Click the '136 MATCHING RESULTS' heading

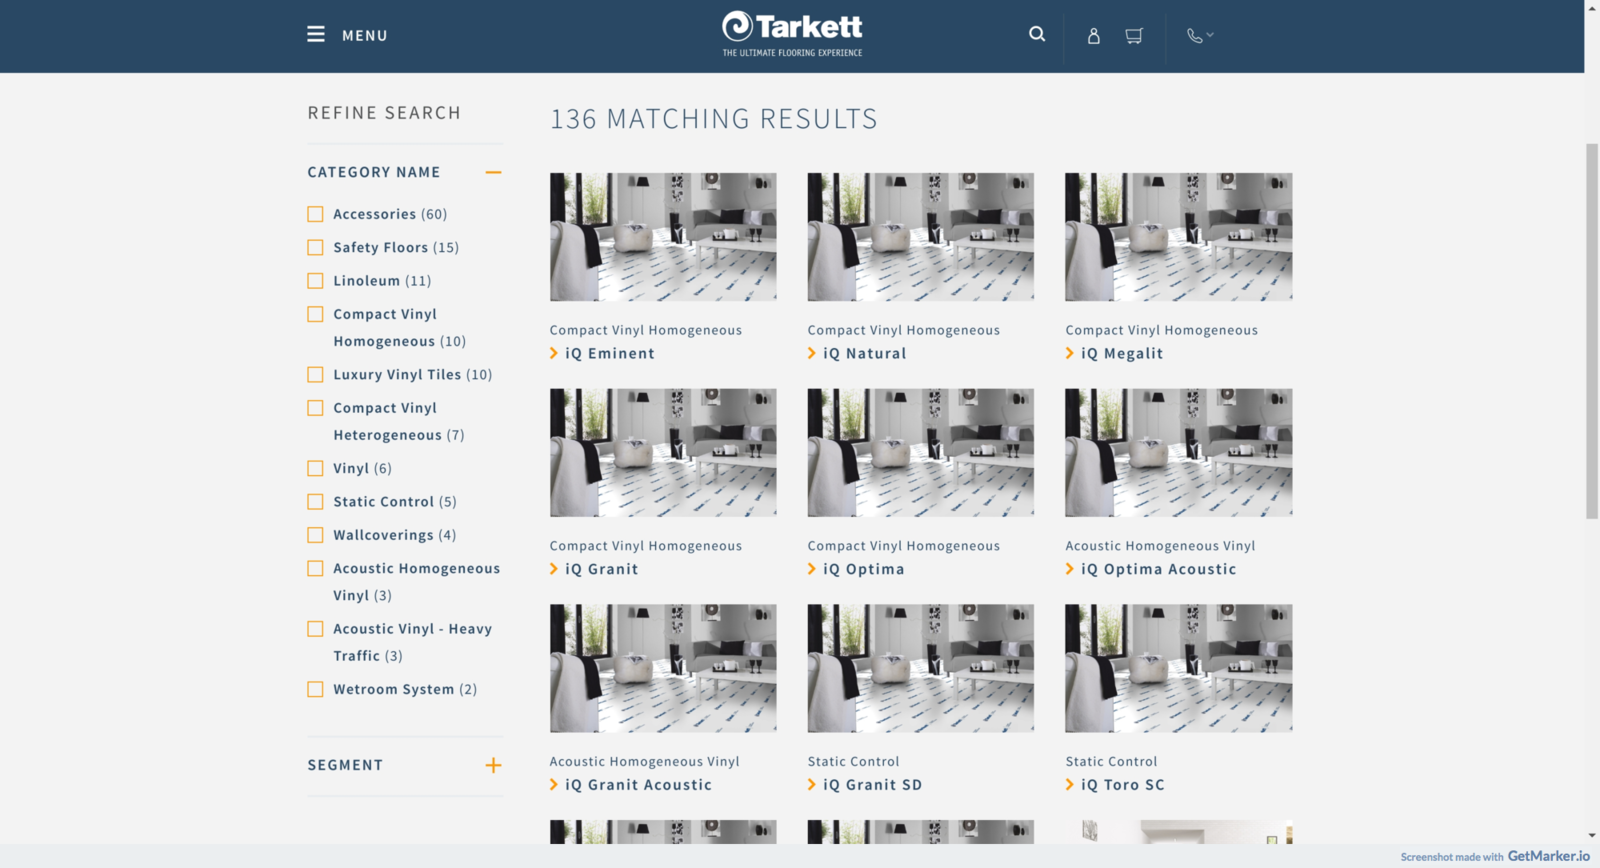point(714,119)
